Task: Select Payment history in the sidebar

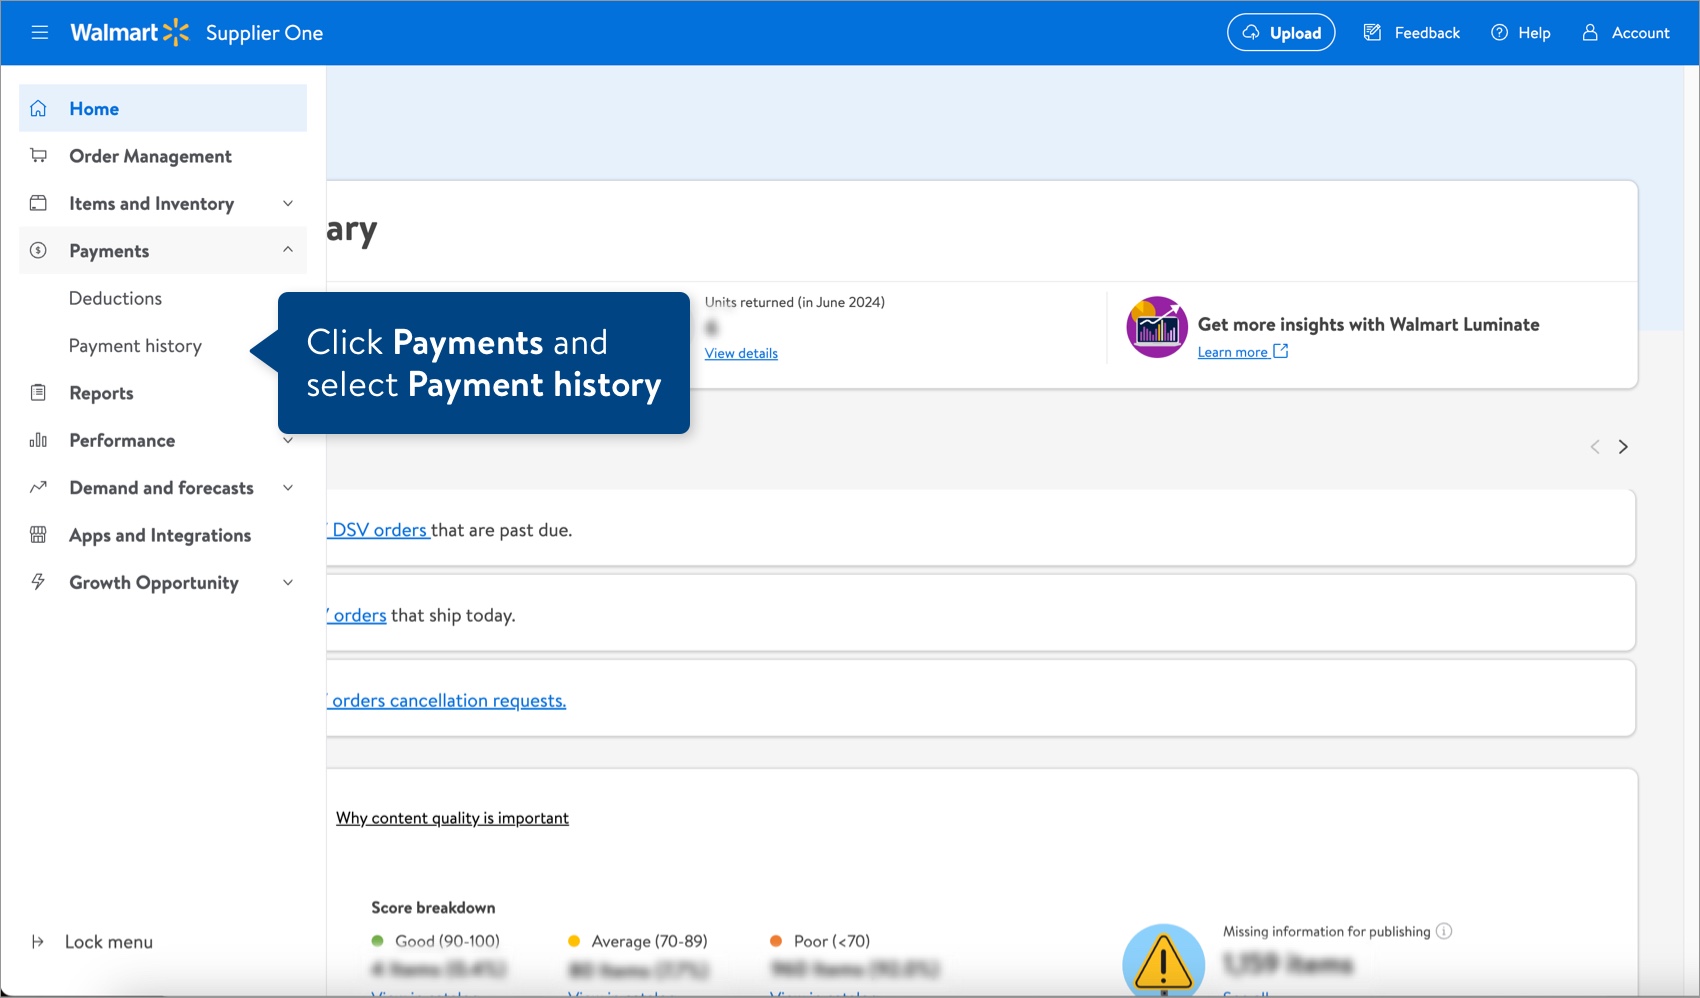Action: point(135,345)
